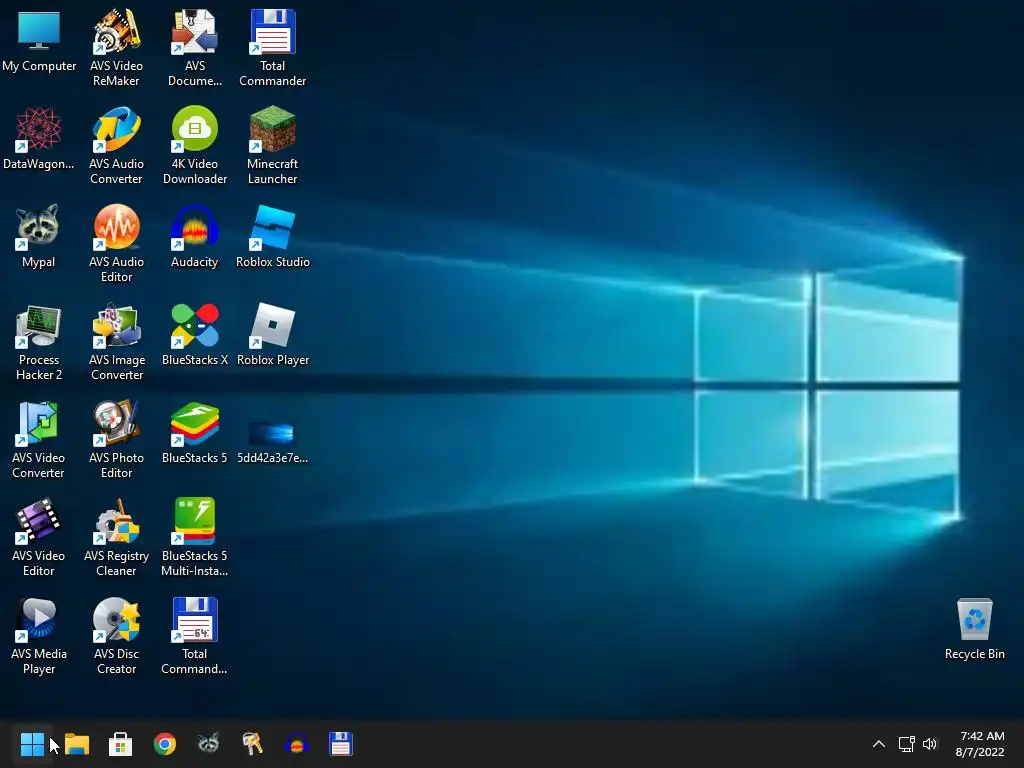Screen dimensions: 1024x768
Task: Open Microsoft Store from taskbar
Action: pyautogui.click(x=120, y=744)
